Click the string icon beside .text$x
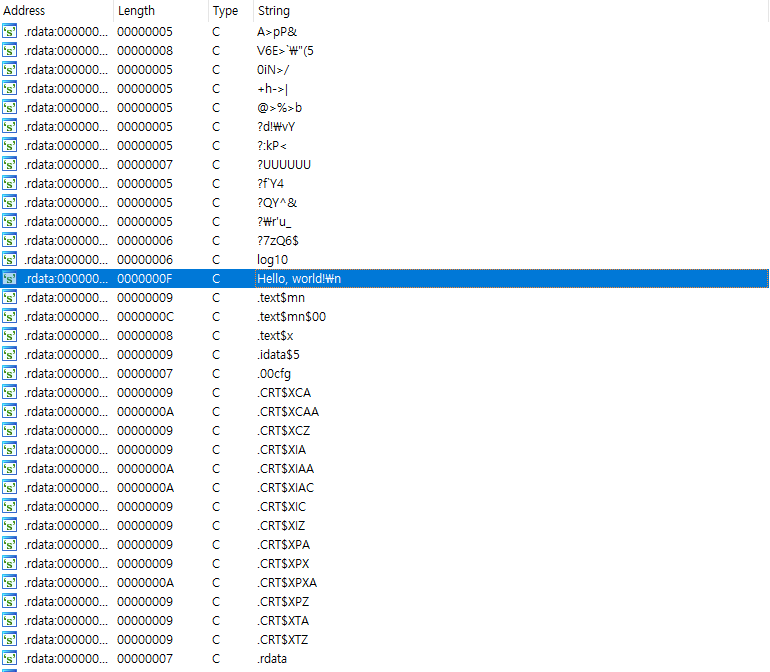The image size is (770, 672). pyautogui.click(x=9, y=336)
